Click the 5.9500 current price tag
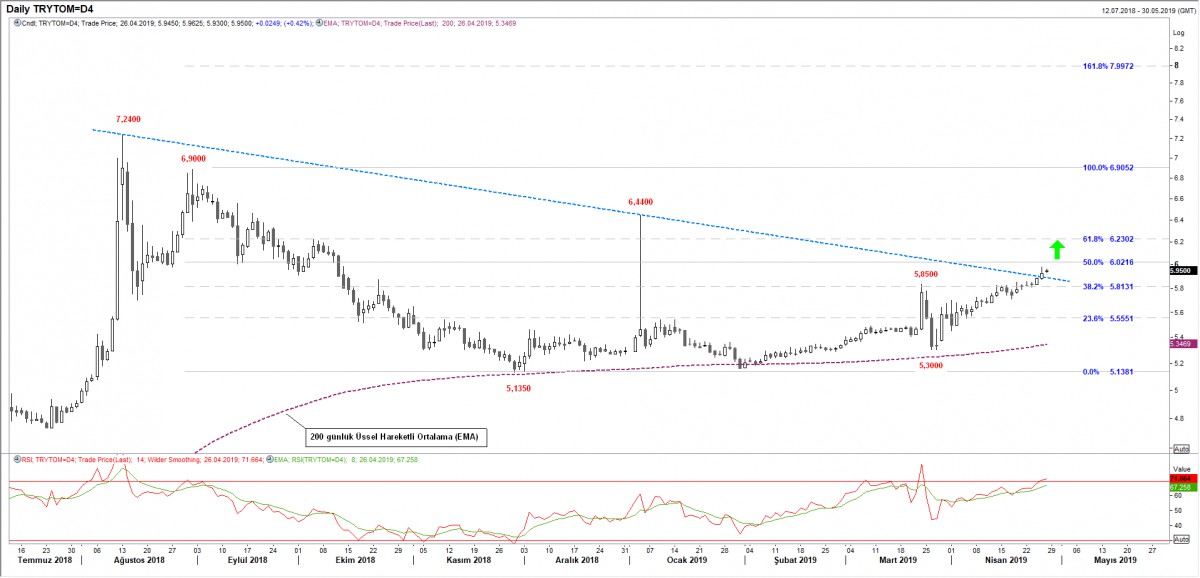This screenshot has width=1200, height=578. coord(1180,270)
